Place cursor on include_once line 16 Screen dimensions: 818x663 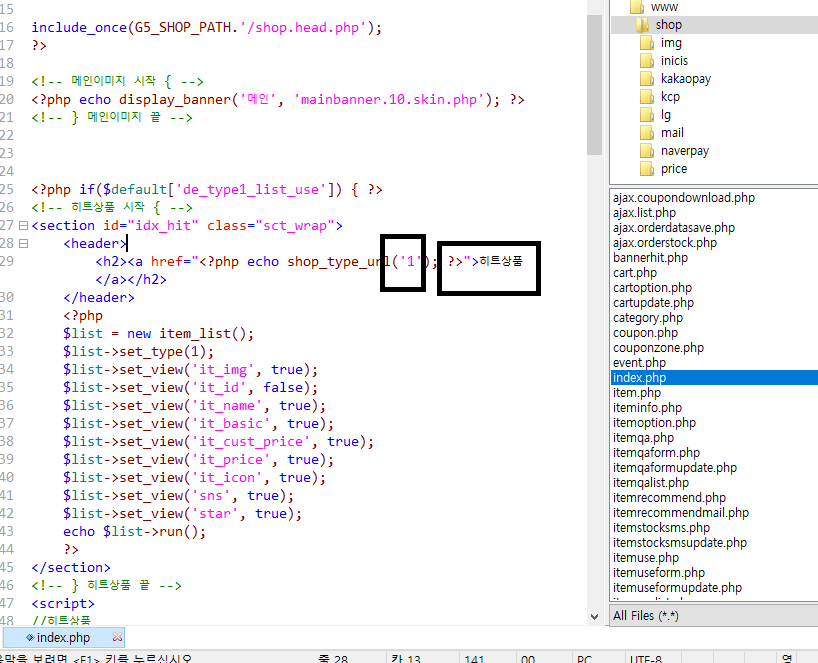[x=207, y=28]
